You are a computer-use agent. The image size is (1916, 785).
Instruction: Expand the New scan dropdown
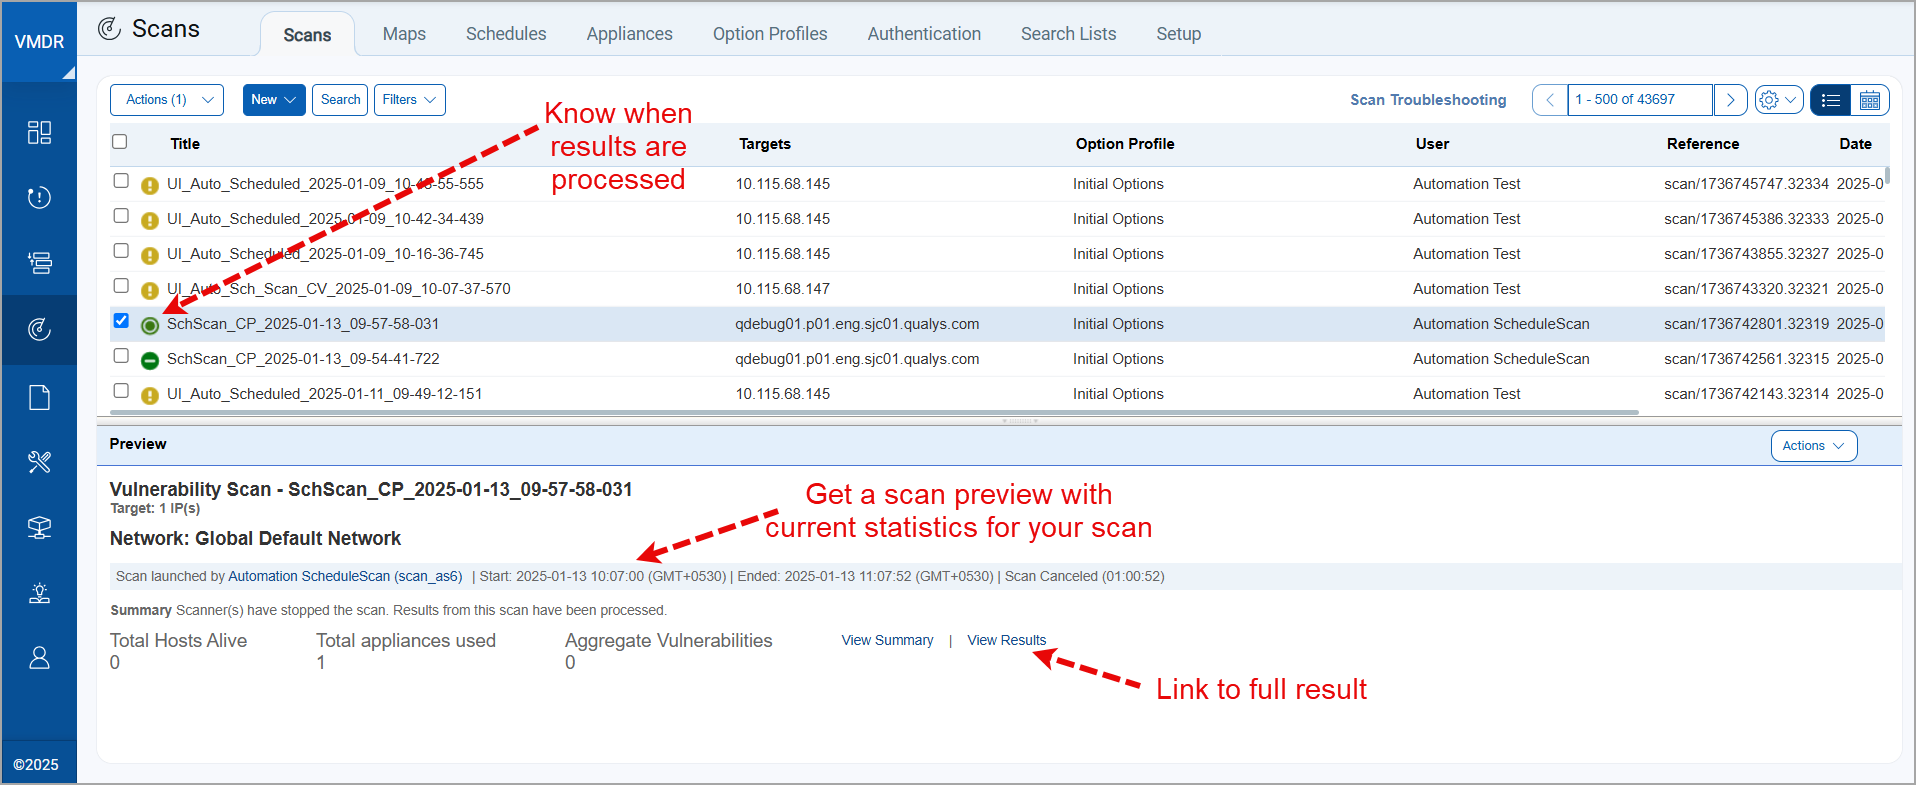[274, 100]
